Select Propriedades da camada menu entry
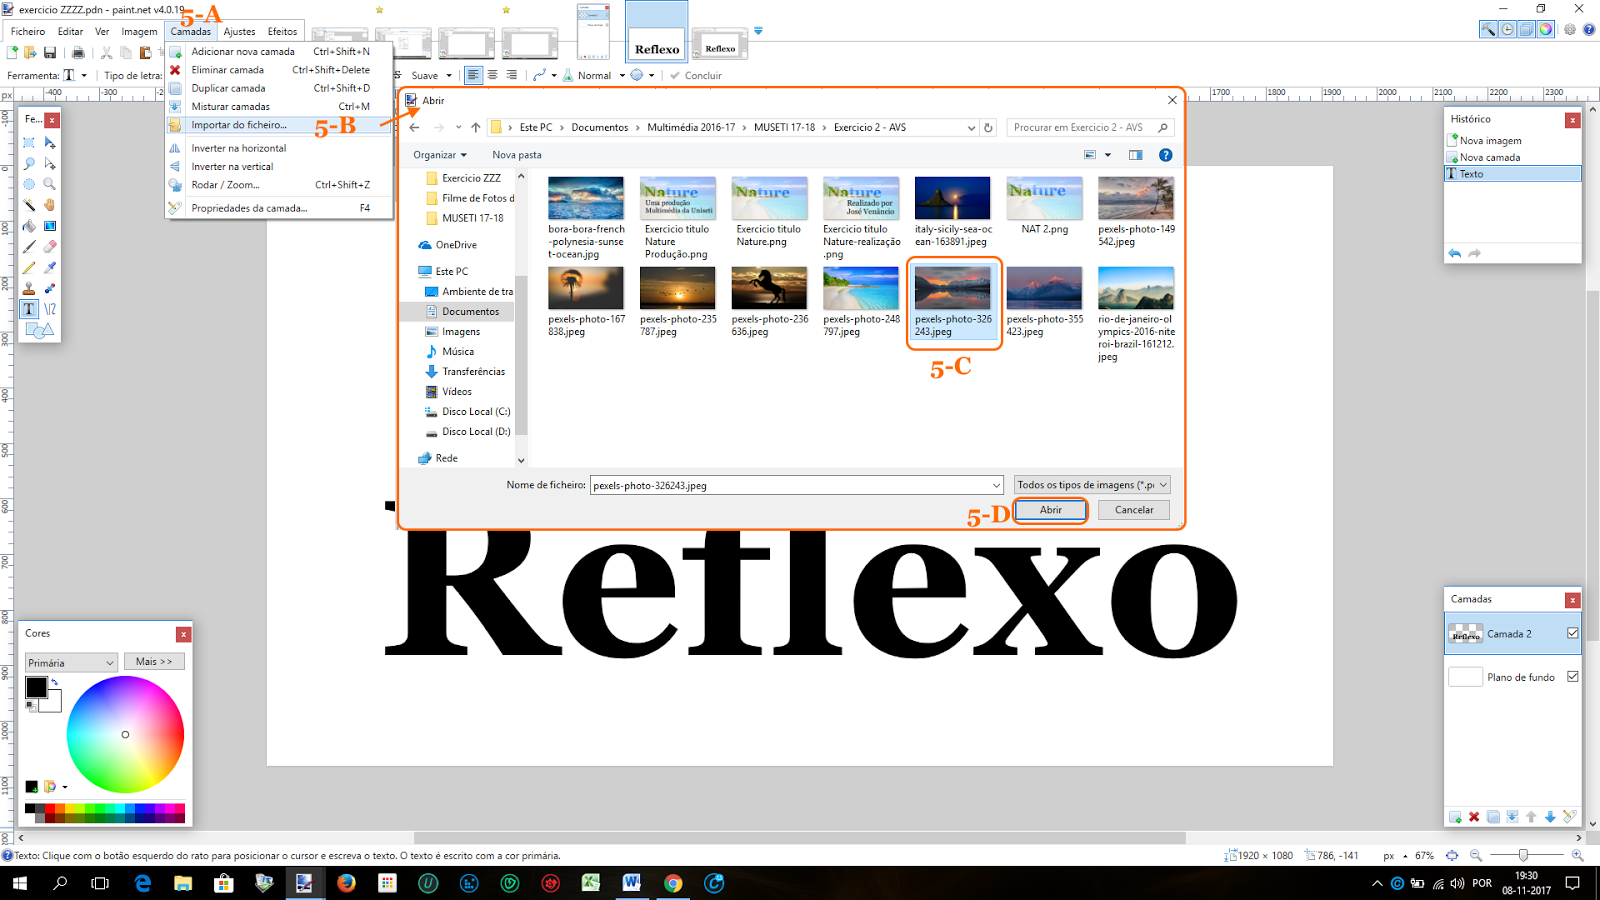1600x900 pixels. (x=279, y=208)
